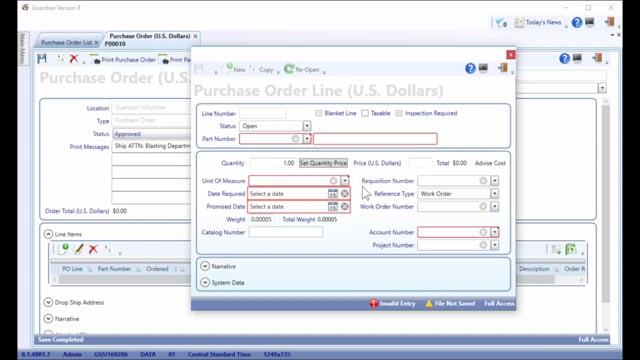Open the Promised Date calendar picker

click(333, 207)
